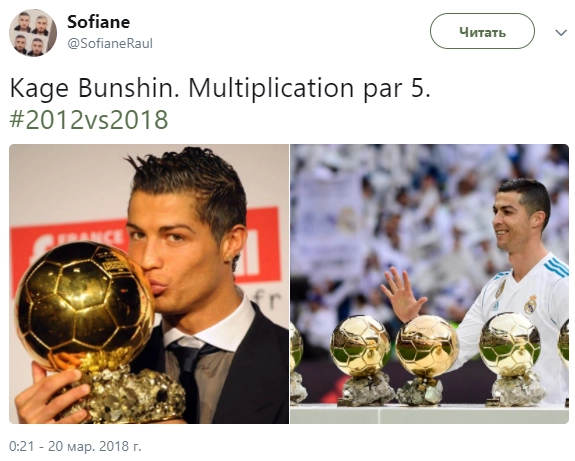Viewport: 575px width, 461px height.
Task: Click the large golden ball in left photo
Action: tap(84, 304)
